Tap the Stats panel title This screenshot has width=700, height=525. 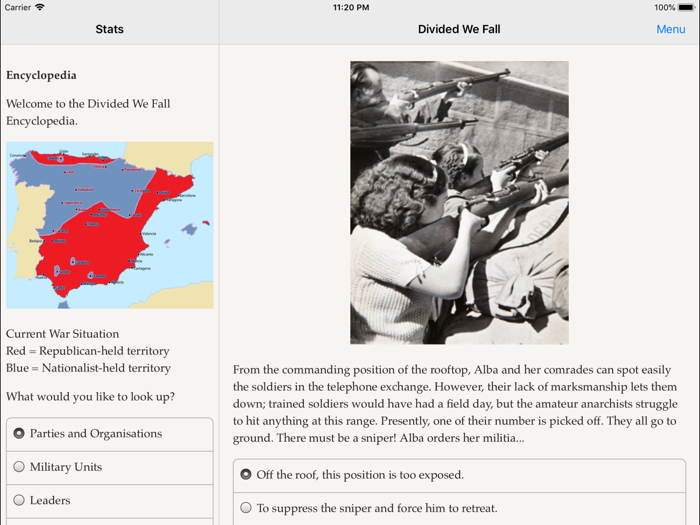point(109,29)
